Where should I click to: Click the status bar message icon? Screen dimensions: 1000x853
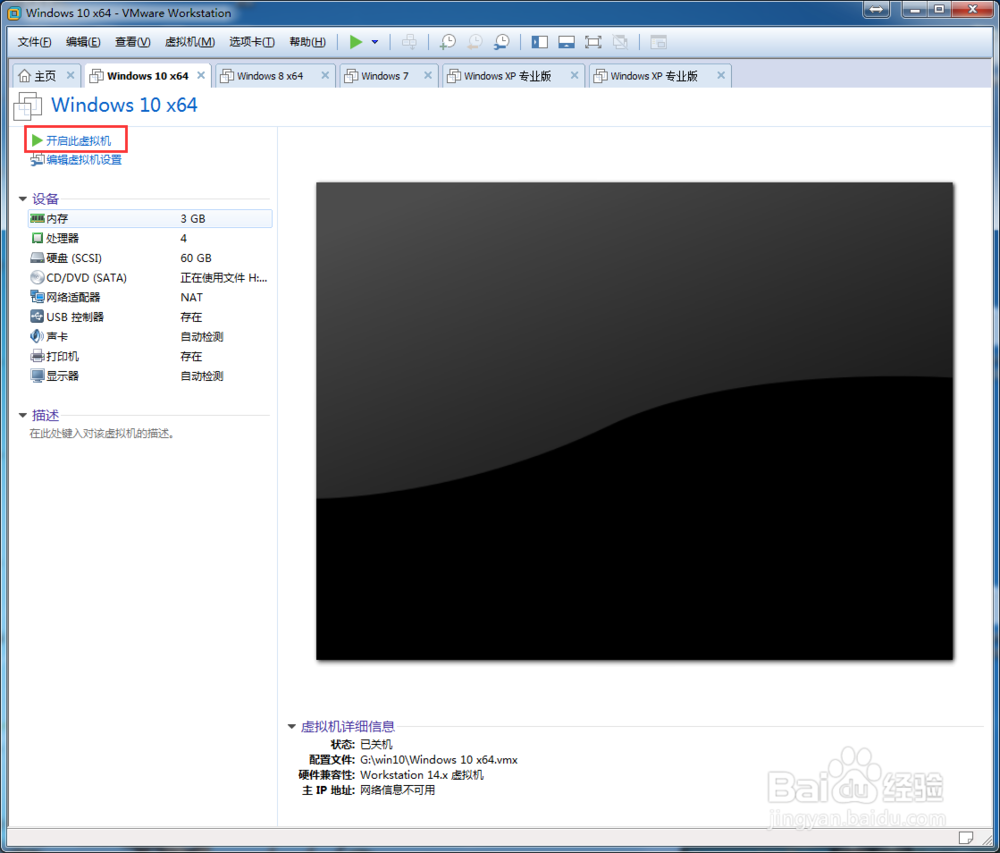tap(966, 836)
